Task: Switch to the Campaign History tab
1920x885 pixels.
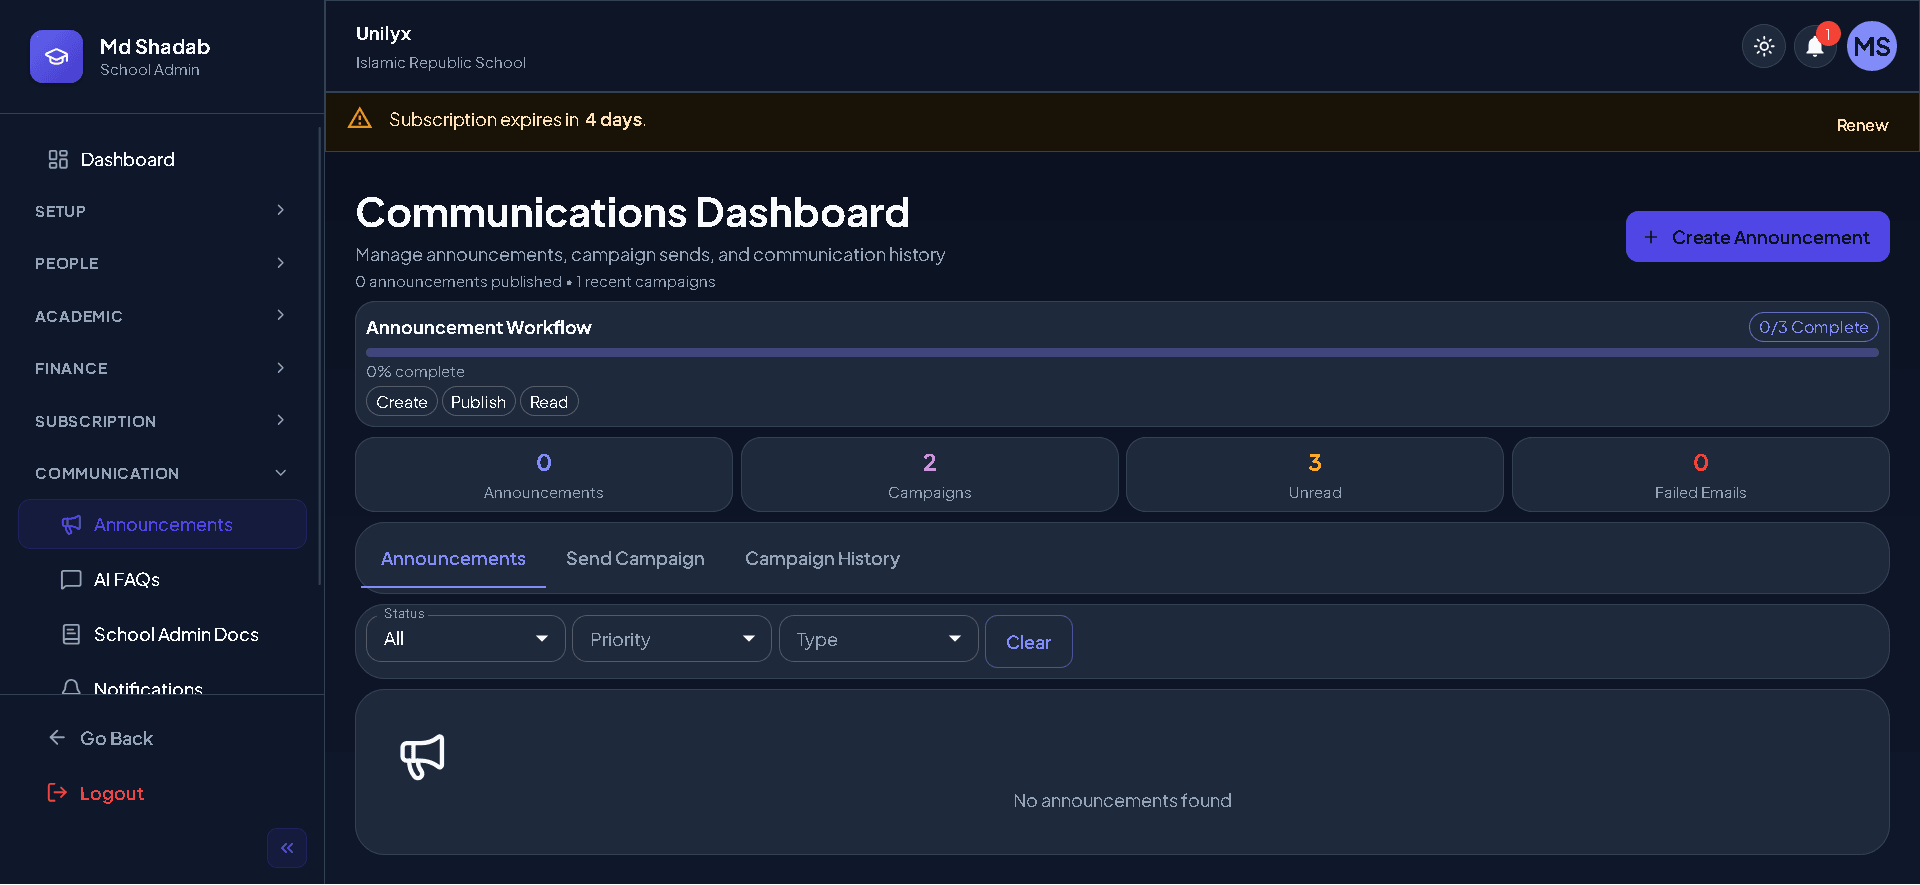Action: (x=822, y=559)
